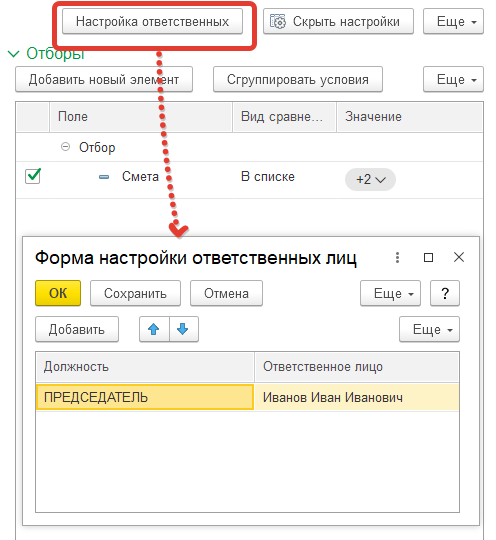Image resolution: width=496 pixels, height=540 pixels.
Task: Click the blue dash icon beside Смета
Action: pos(104,177)
